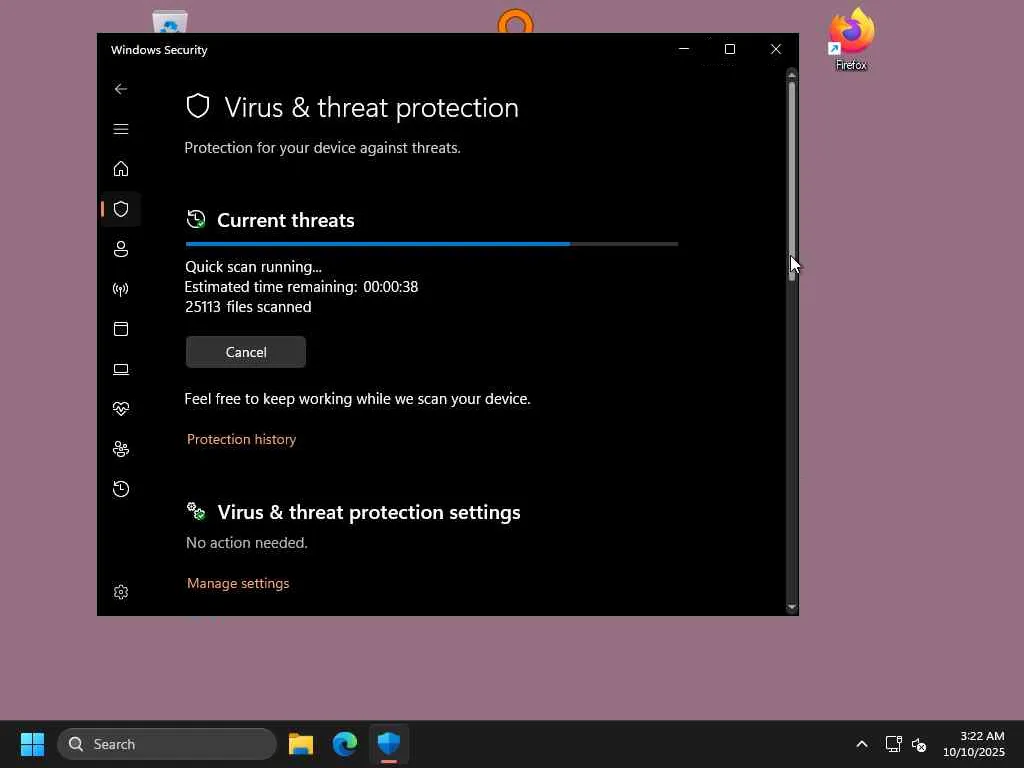Open Device performance & health heart icon

tap(121, 409)
